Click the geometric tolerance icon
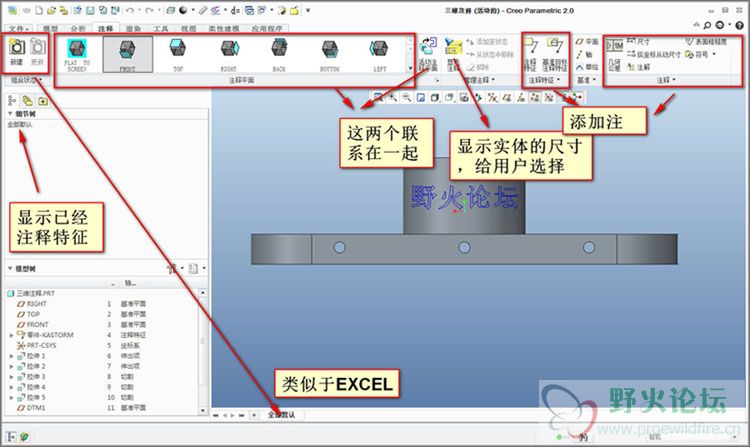750x447 pixels. pos(615,46)
